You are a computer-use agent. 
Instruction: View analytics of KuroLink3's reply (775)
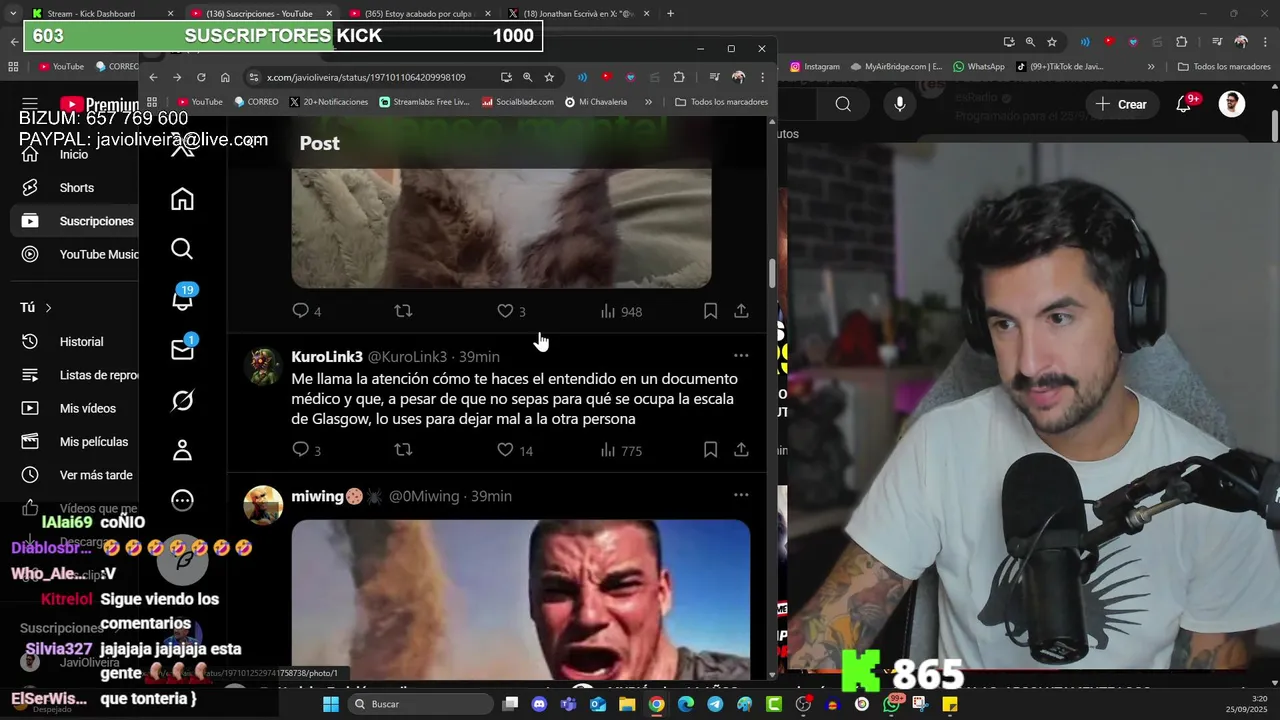pyautogui.click(x=621, y=451)
